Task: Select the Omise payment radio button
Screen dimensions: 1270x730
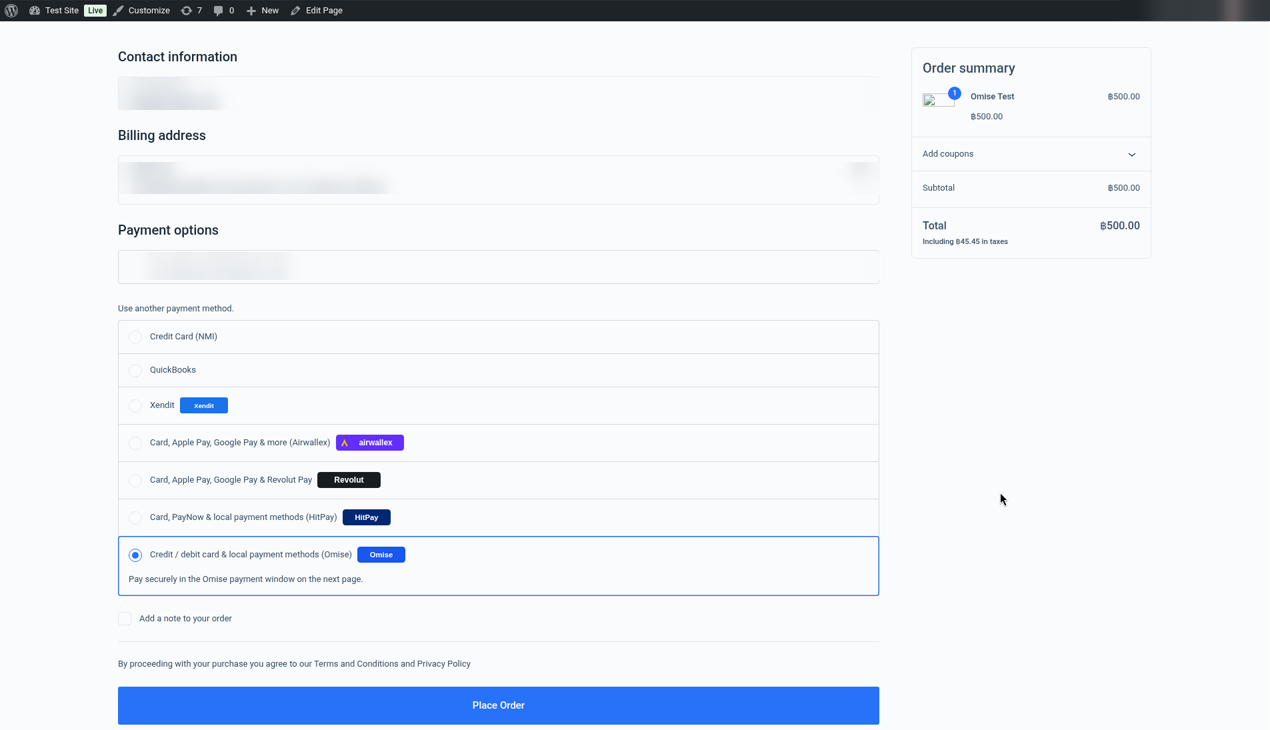Action: (x=135, y=555)
